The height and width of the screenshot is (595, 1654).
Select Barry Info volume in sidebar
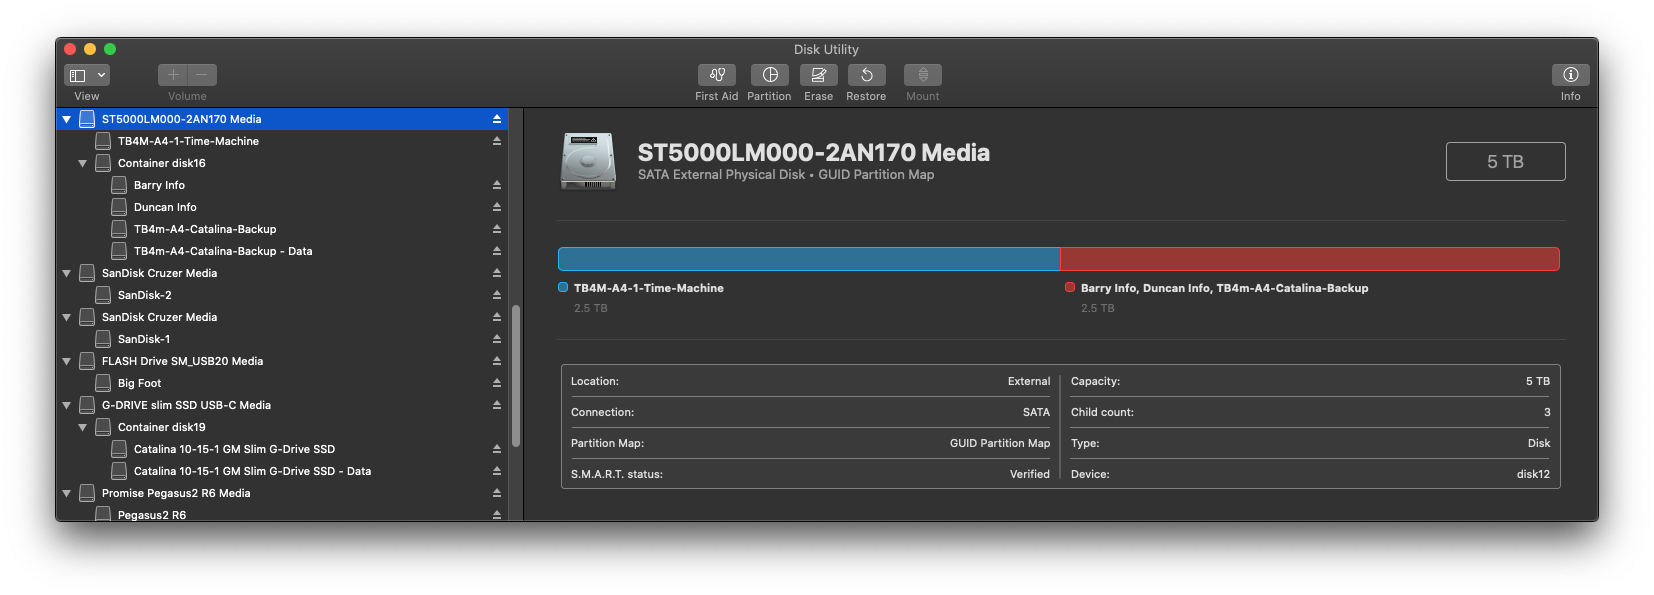tap(283, 185)
